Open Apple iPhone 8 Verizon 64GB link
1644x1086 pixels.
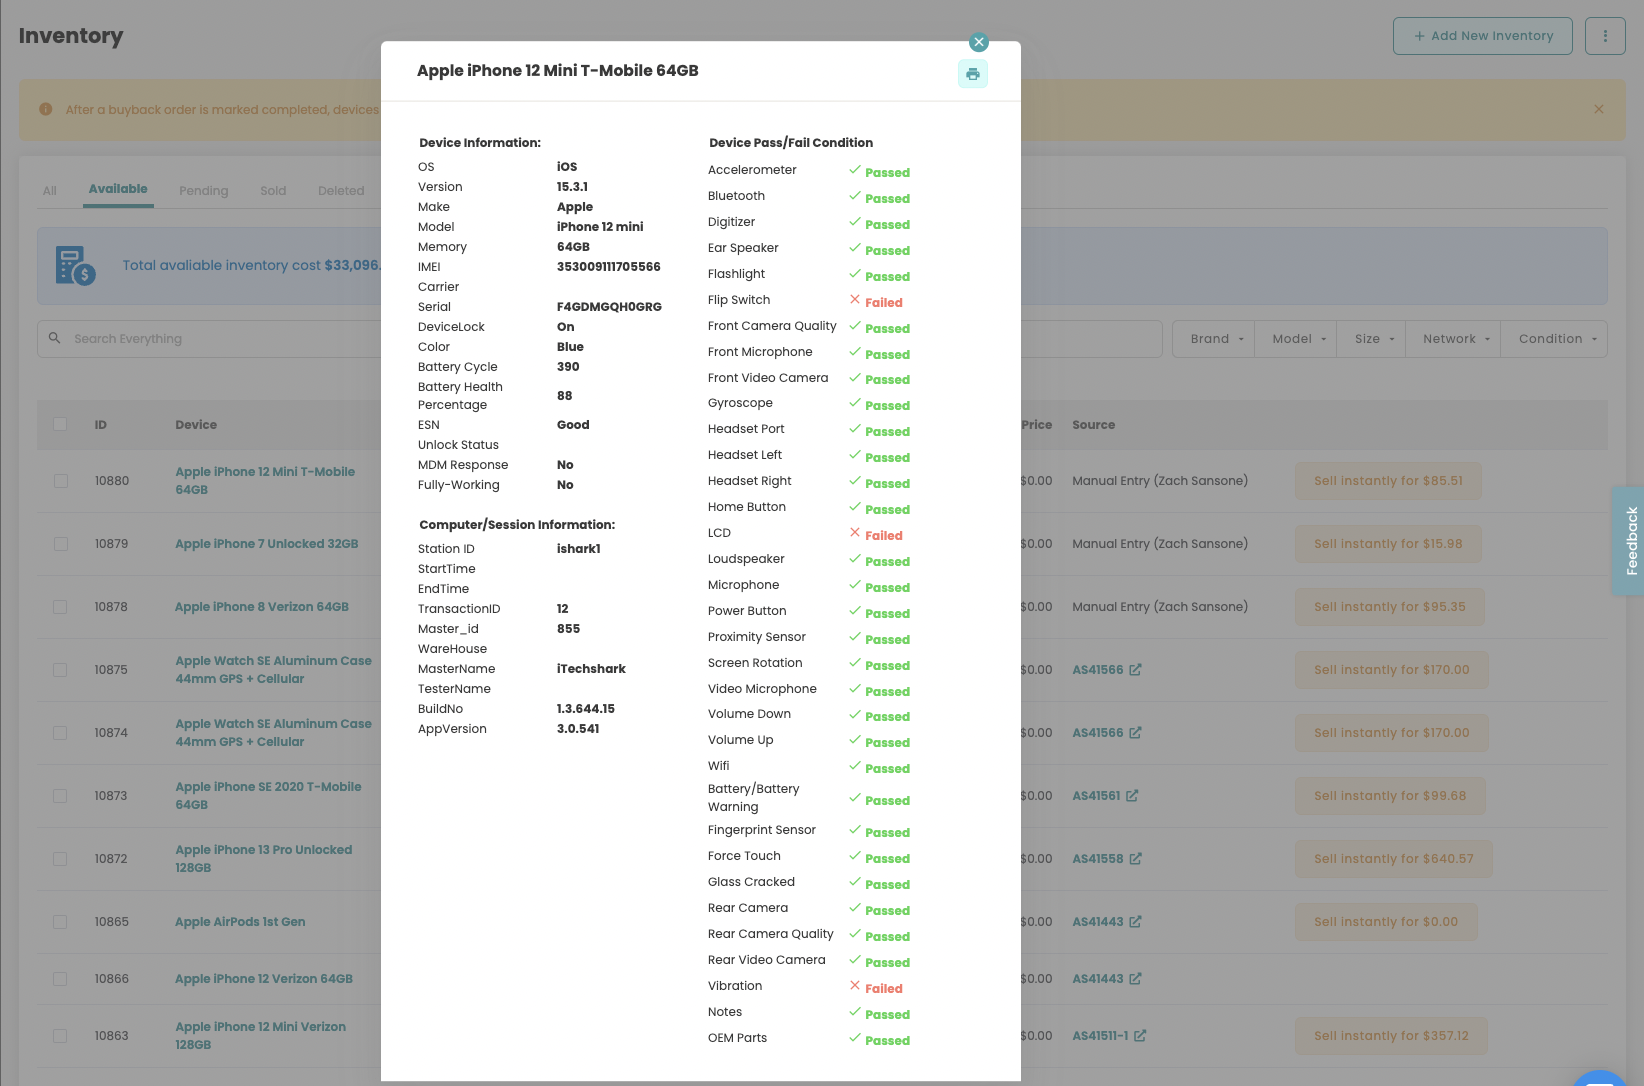262,607
